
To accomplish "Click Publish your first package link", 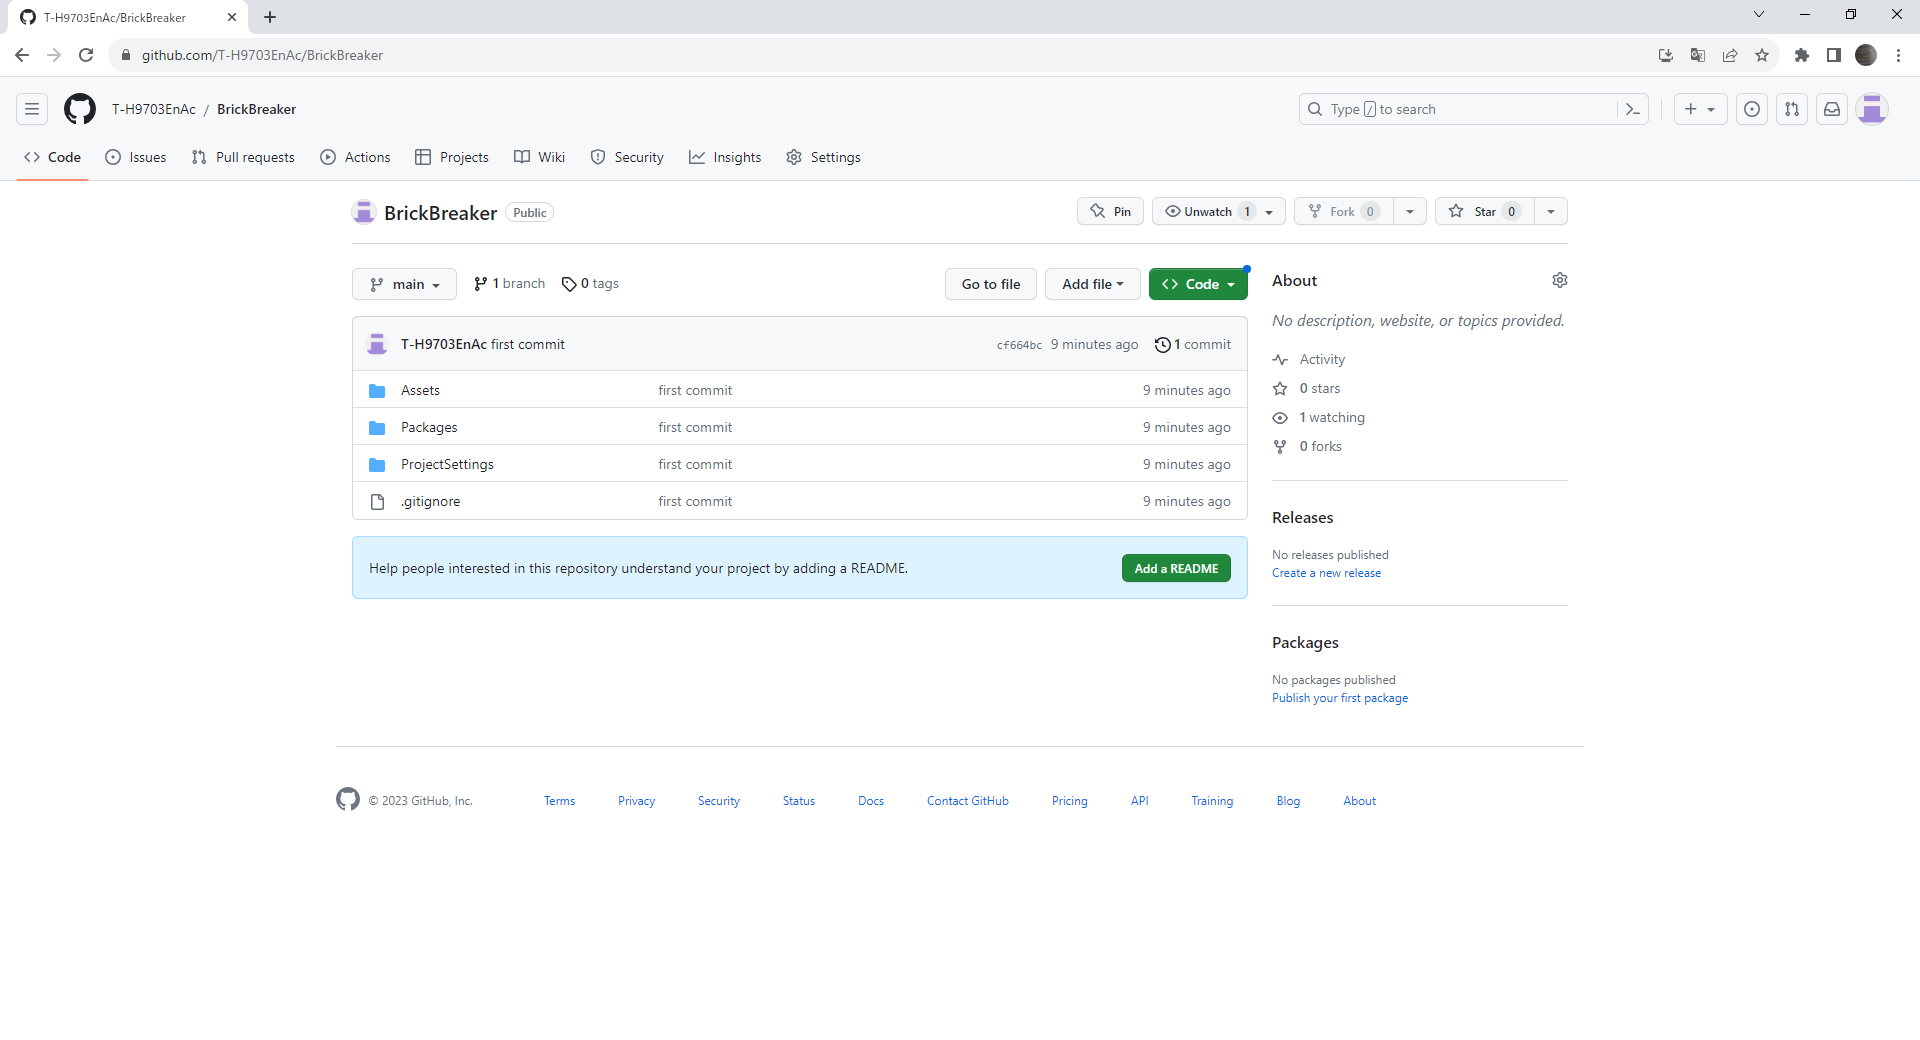I will click(1340, 698).
